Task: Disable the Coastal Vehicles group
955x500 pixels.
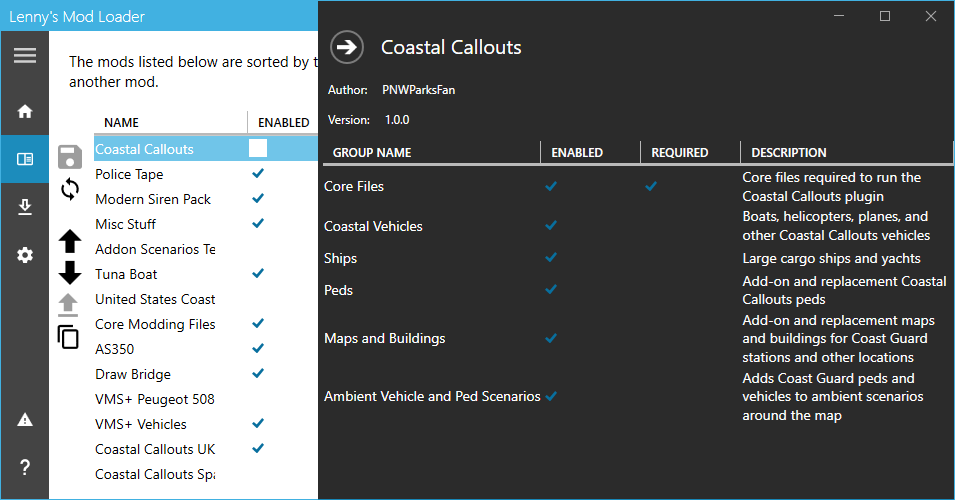Action: [551, 226]
